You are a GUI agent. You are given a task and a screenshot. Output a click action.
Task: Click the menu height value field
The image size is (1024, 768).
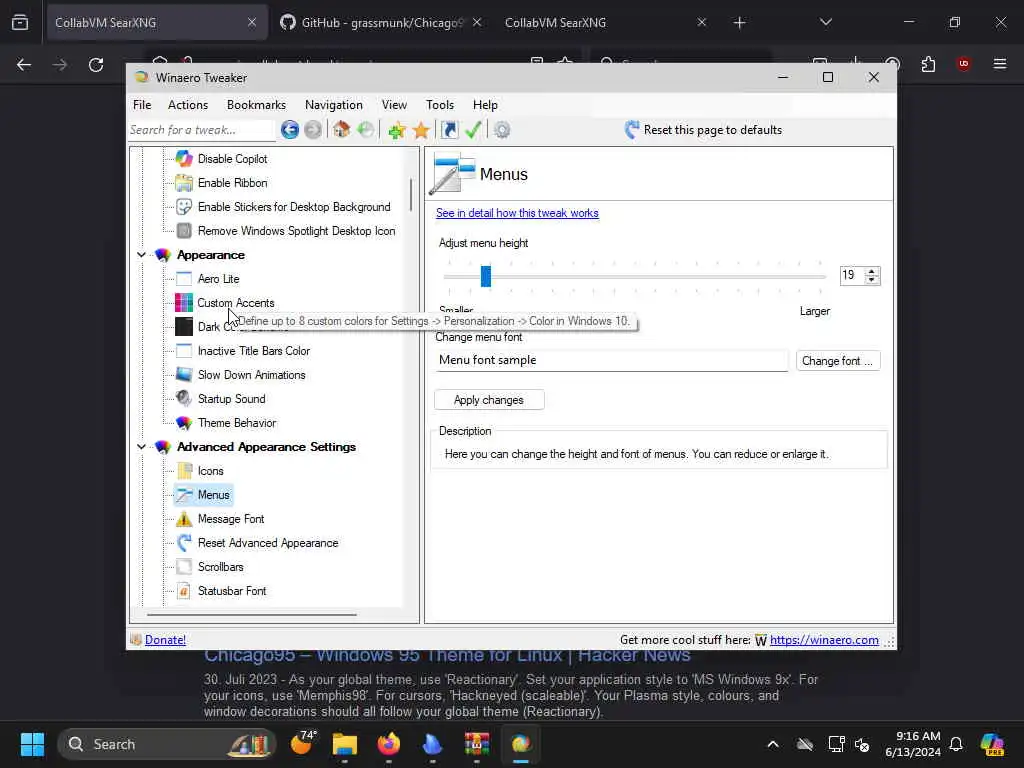[x=852, y=276]
